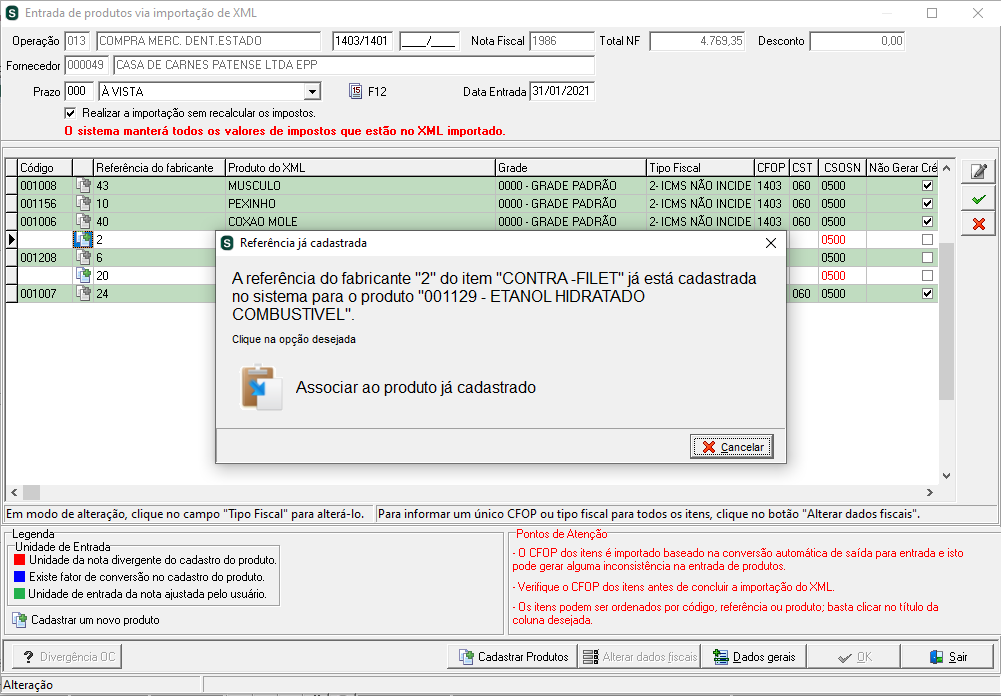Click the Cadastrar Produtos button
The width and height of the screenshot is (1001, 696).
(x=514, y=657)
